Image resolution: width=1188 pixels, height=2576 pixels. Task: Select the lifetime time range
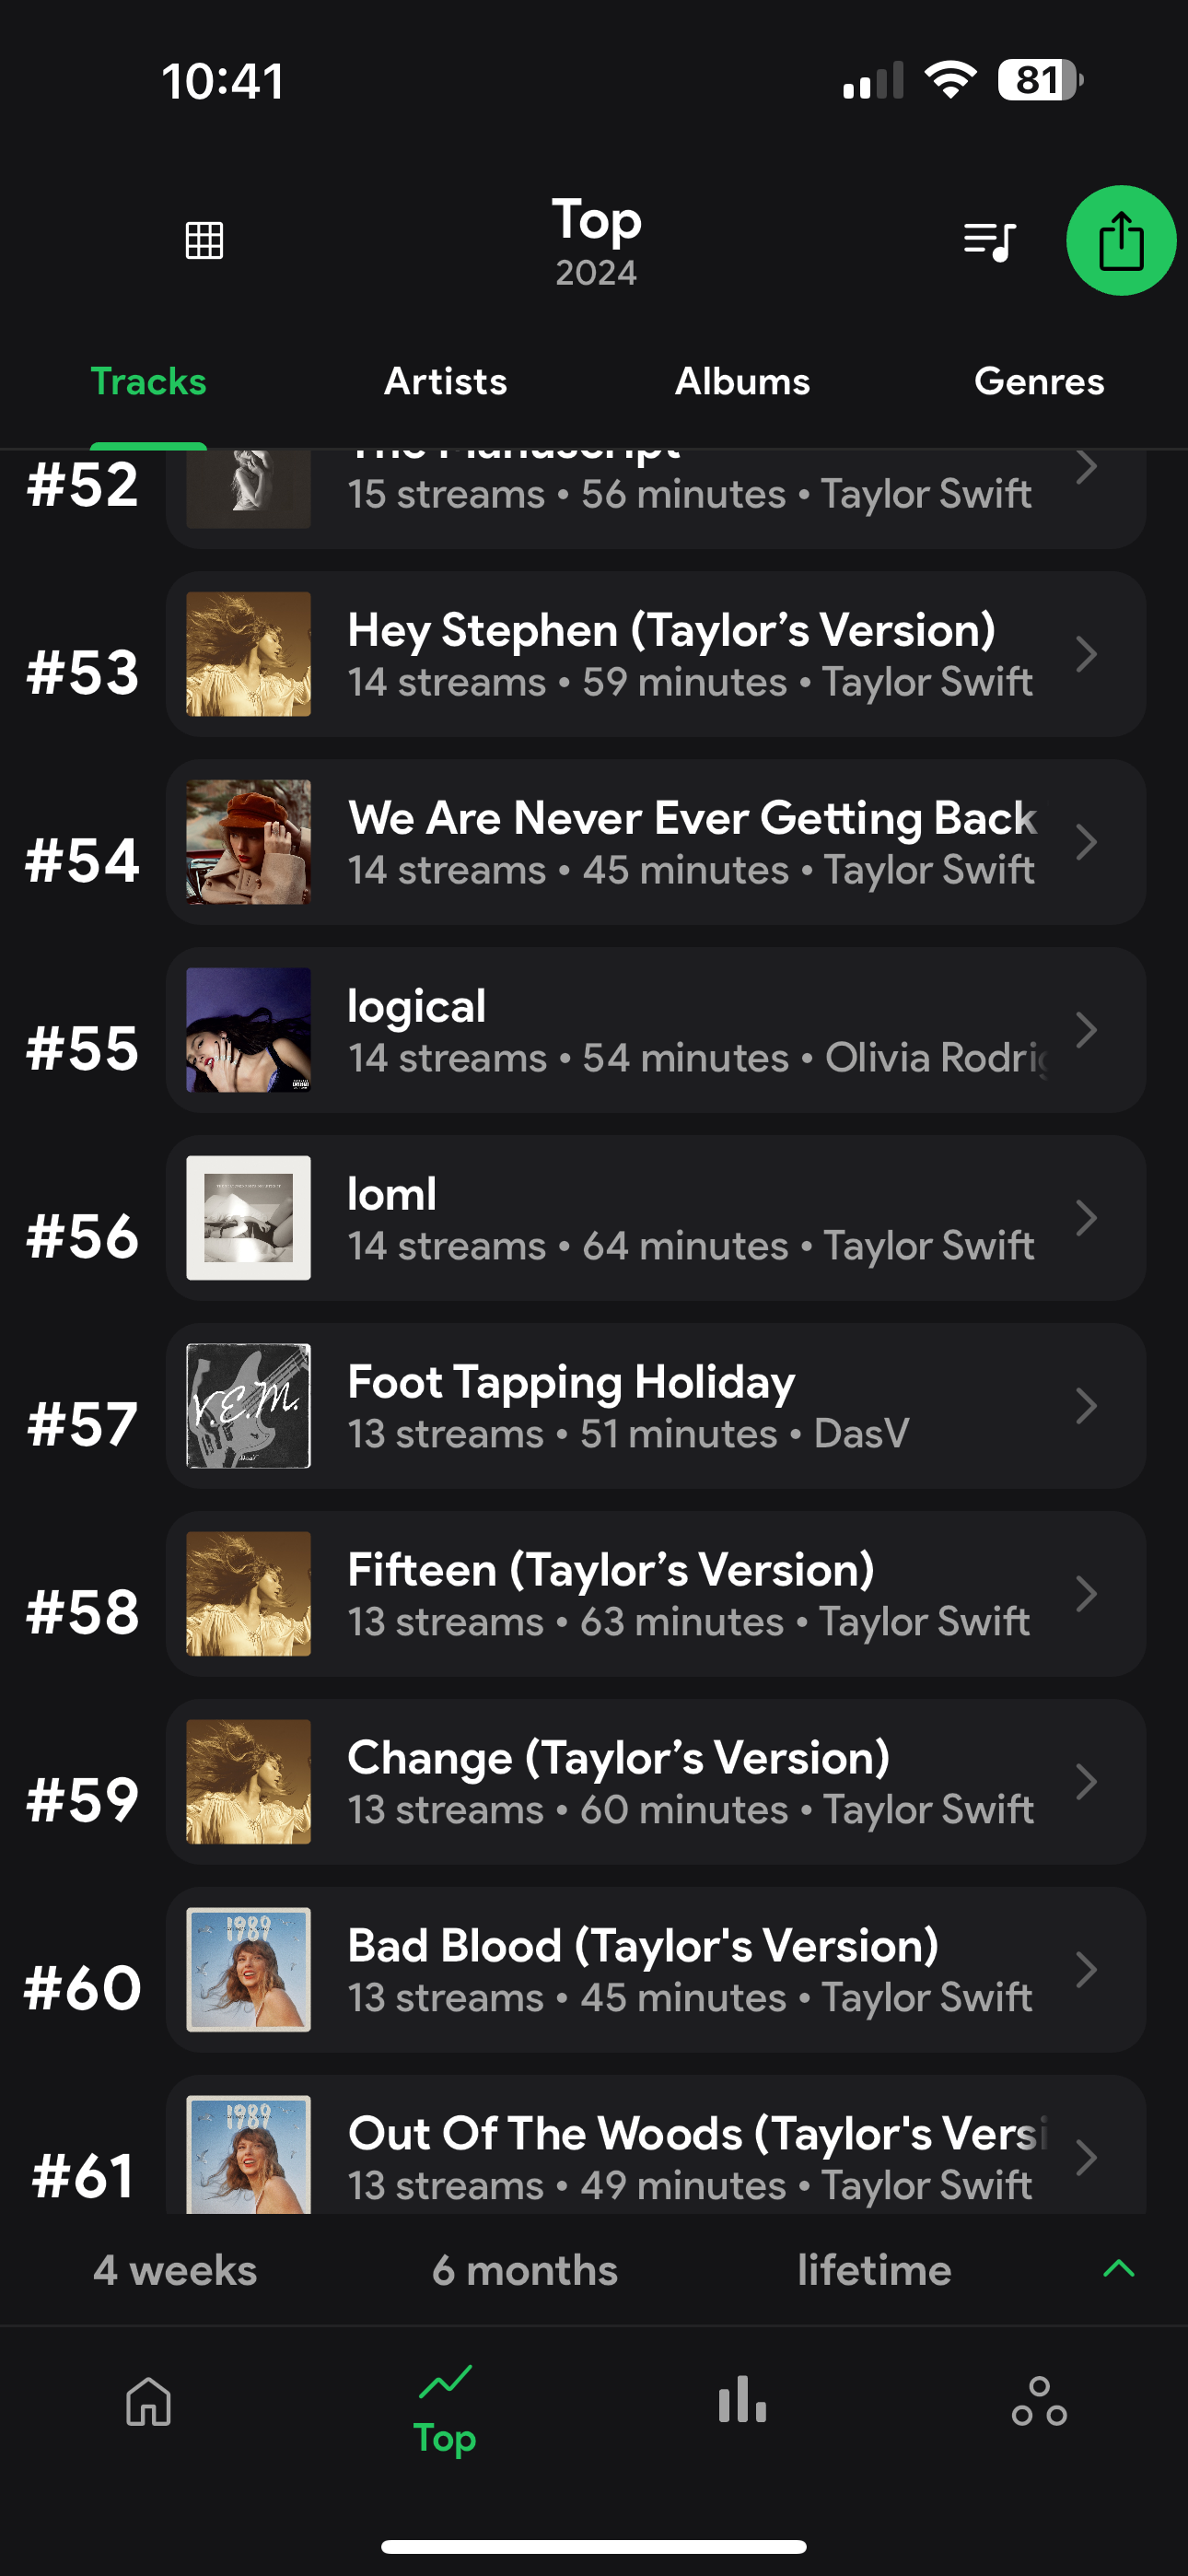(x=874, y=2270)
